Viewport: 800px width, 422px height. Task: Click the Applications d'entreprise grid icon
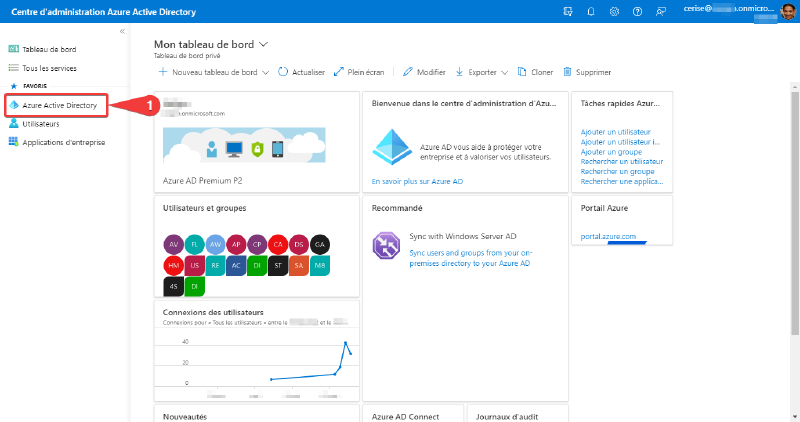click(14, 142)
